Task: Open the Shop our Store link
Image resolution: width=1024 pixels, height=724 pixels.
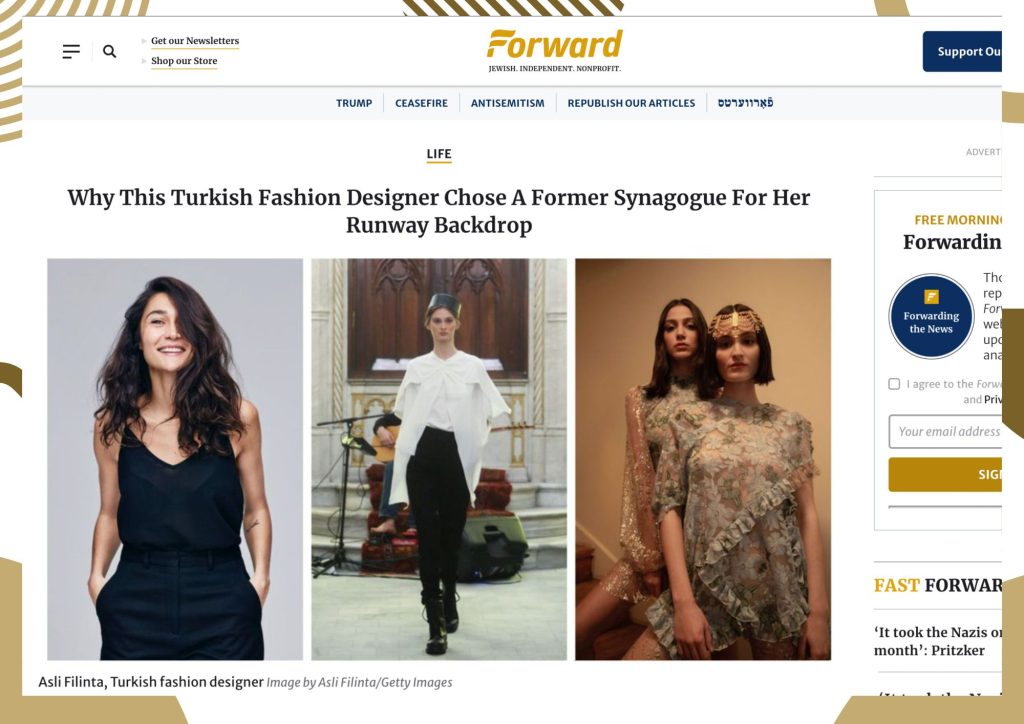Action: point(184,61)
